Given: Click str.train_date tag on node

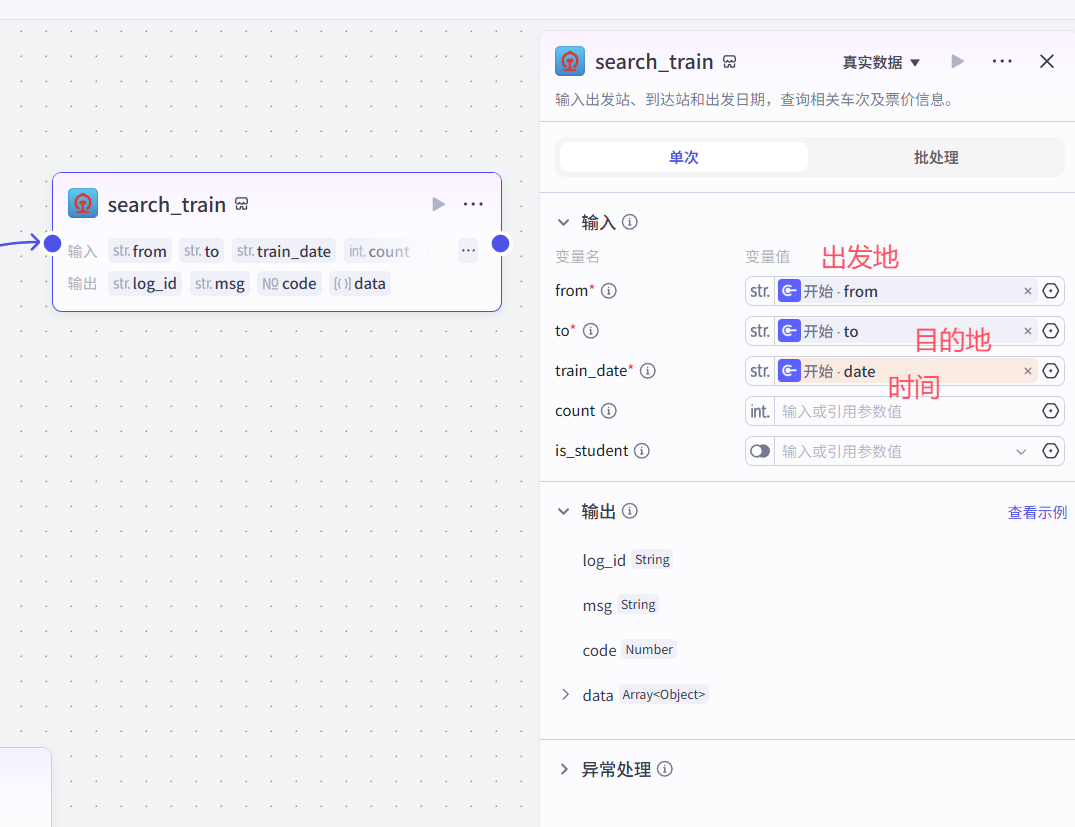Looking at the screenshot, I should pos(284,251).
